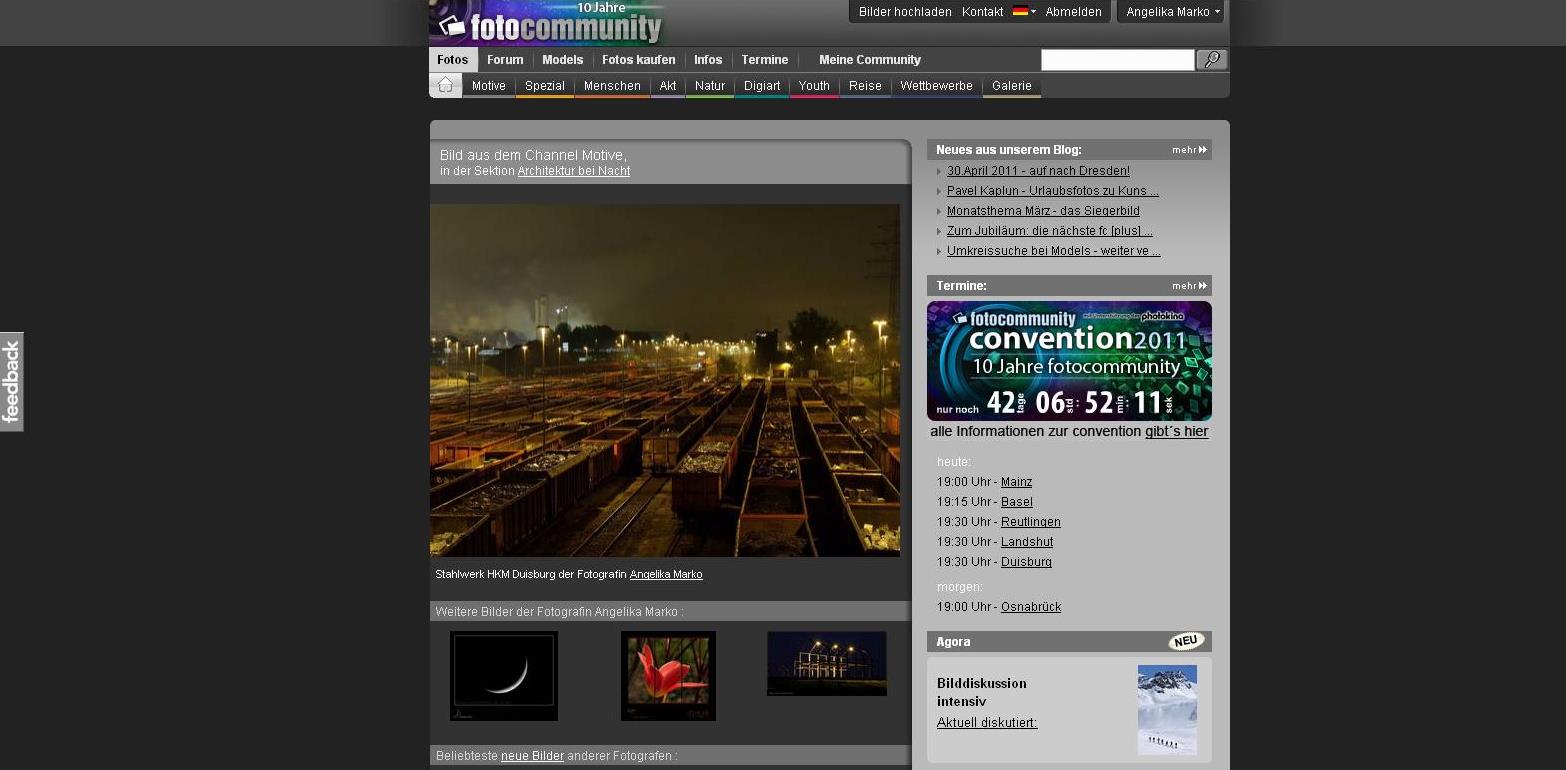Open the Duisburg meeting link

(1026, 562)
